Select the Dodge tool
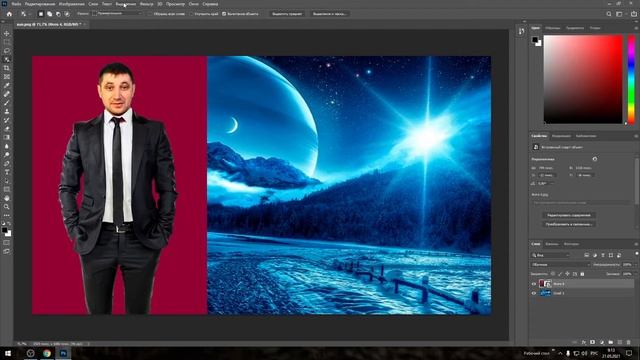 pos(7,155)
